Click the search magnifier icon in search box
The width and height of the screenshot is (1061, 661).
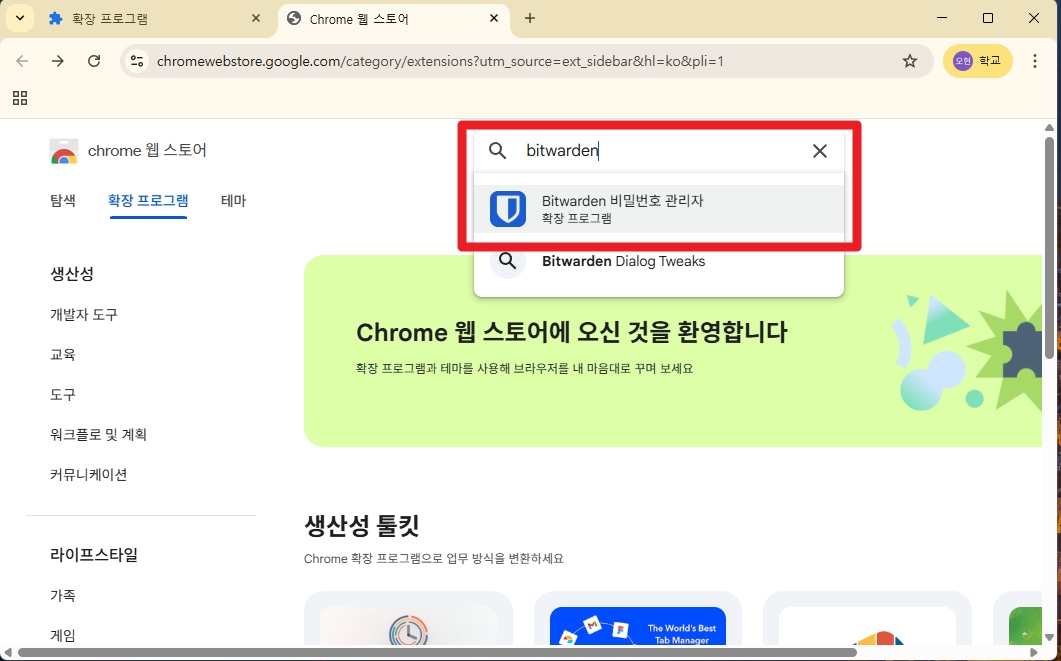click(x=497, y=151)
